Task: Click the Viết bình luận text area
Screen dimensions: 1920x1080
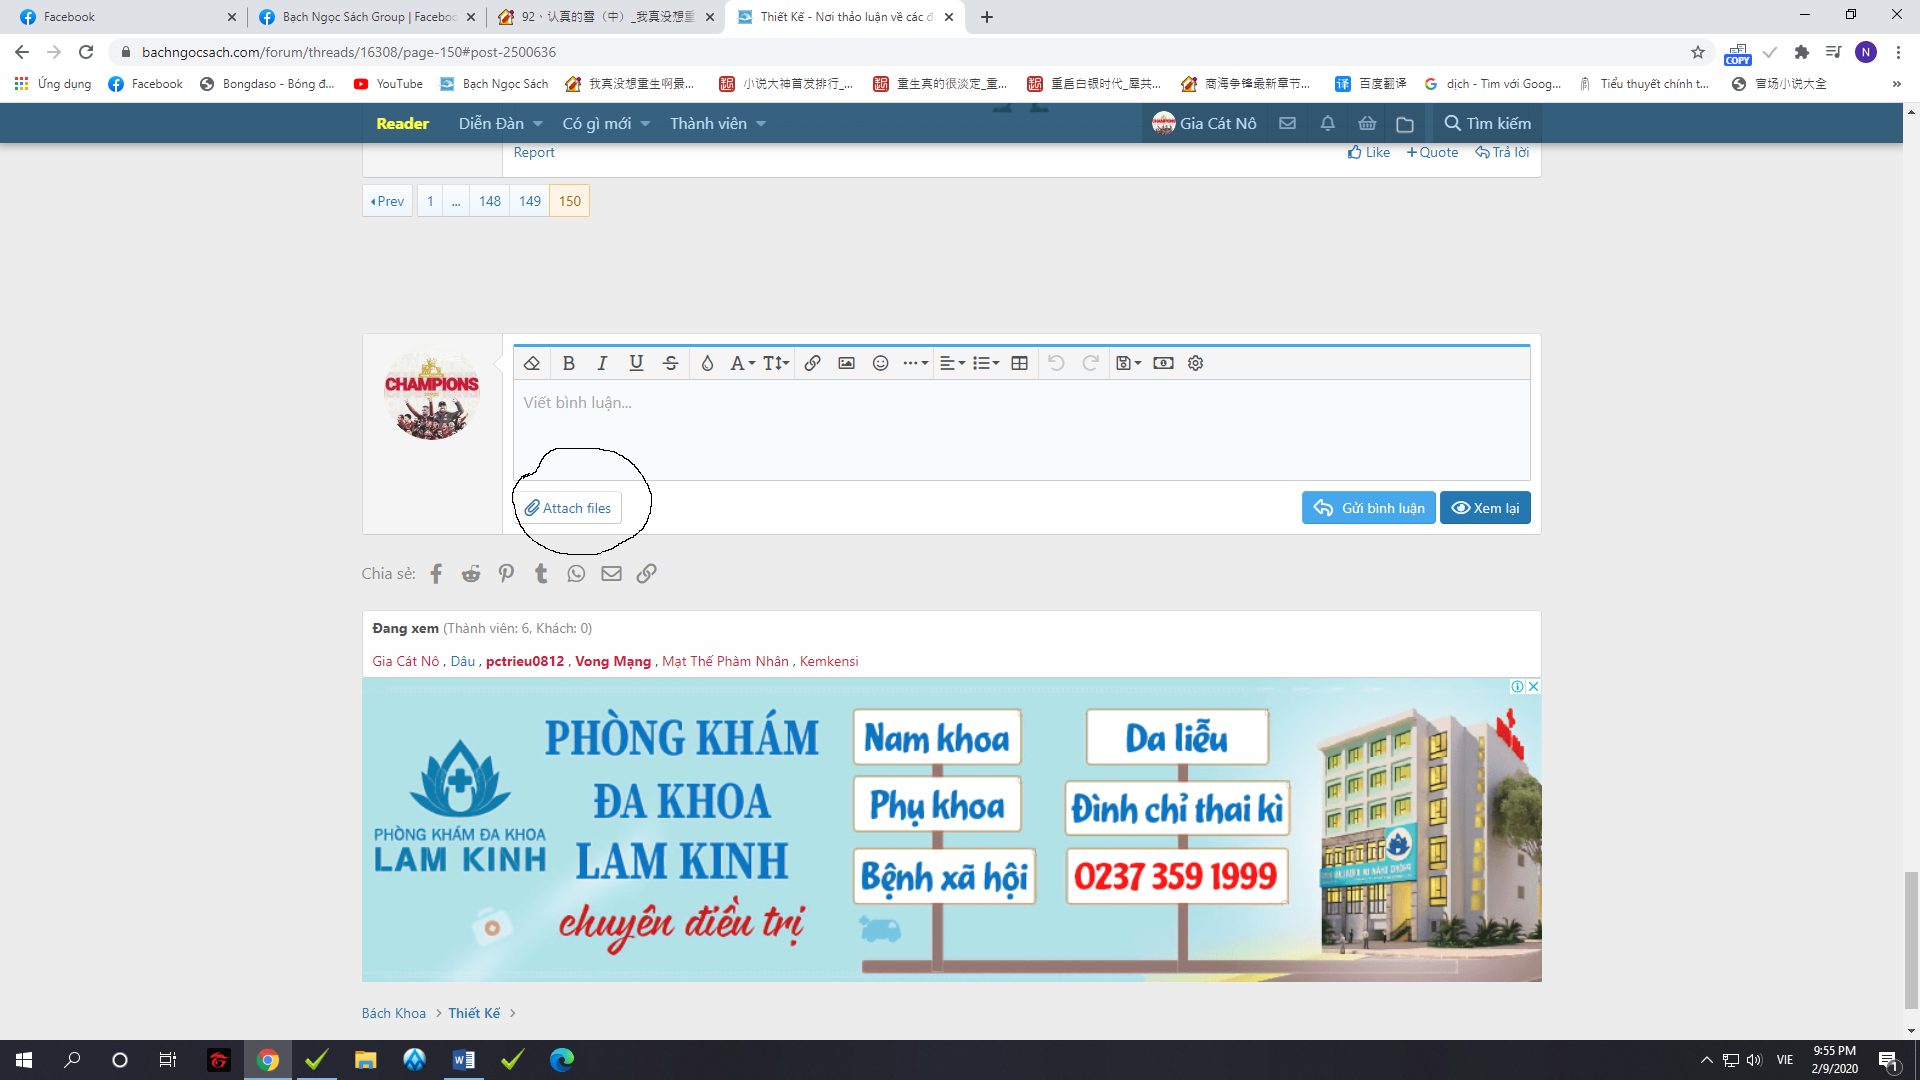Action: click(1020, 430)
